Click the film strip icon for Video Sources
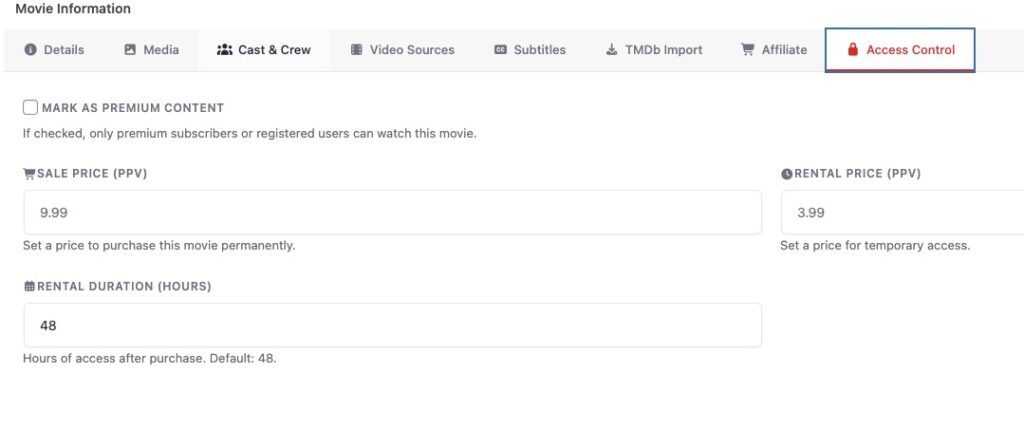Screen dimensions: 1024x428 356,50
